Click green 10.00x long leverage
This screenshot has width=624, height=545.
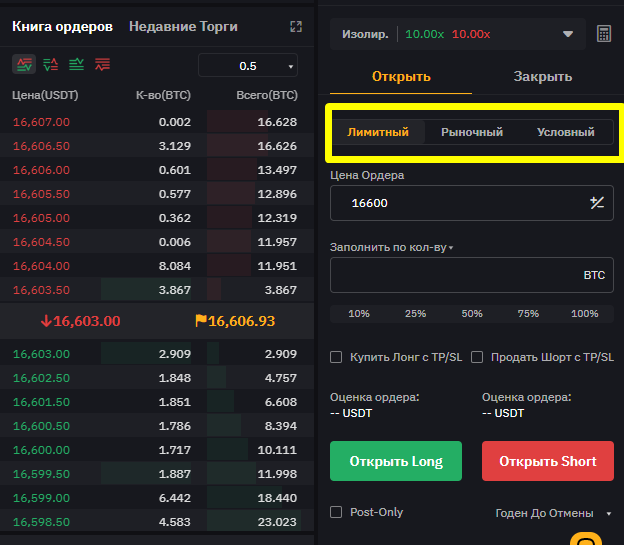coord(424,34)
